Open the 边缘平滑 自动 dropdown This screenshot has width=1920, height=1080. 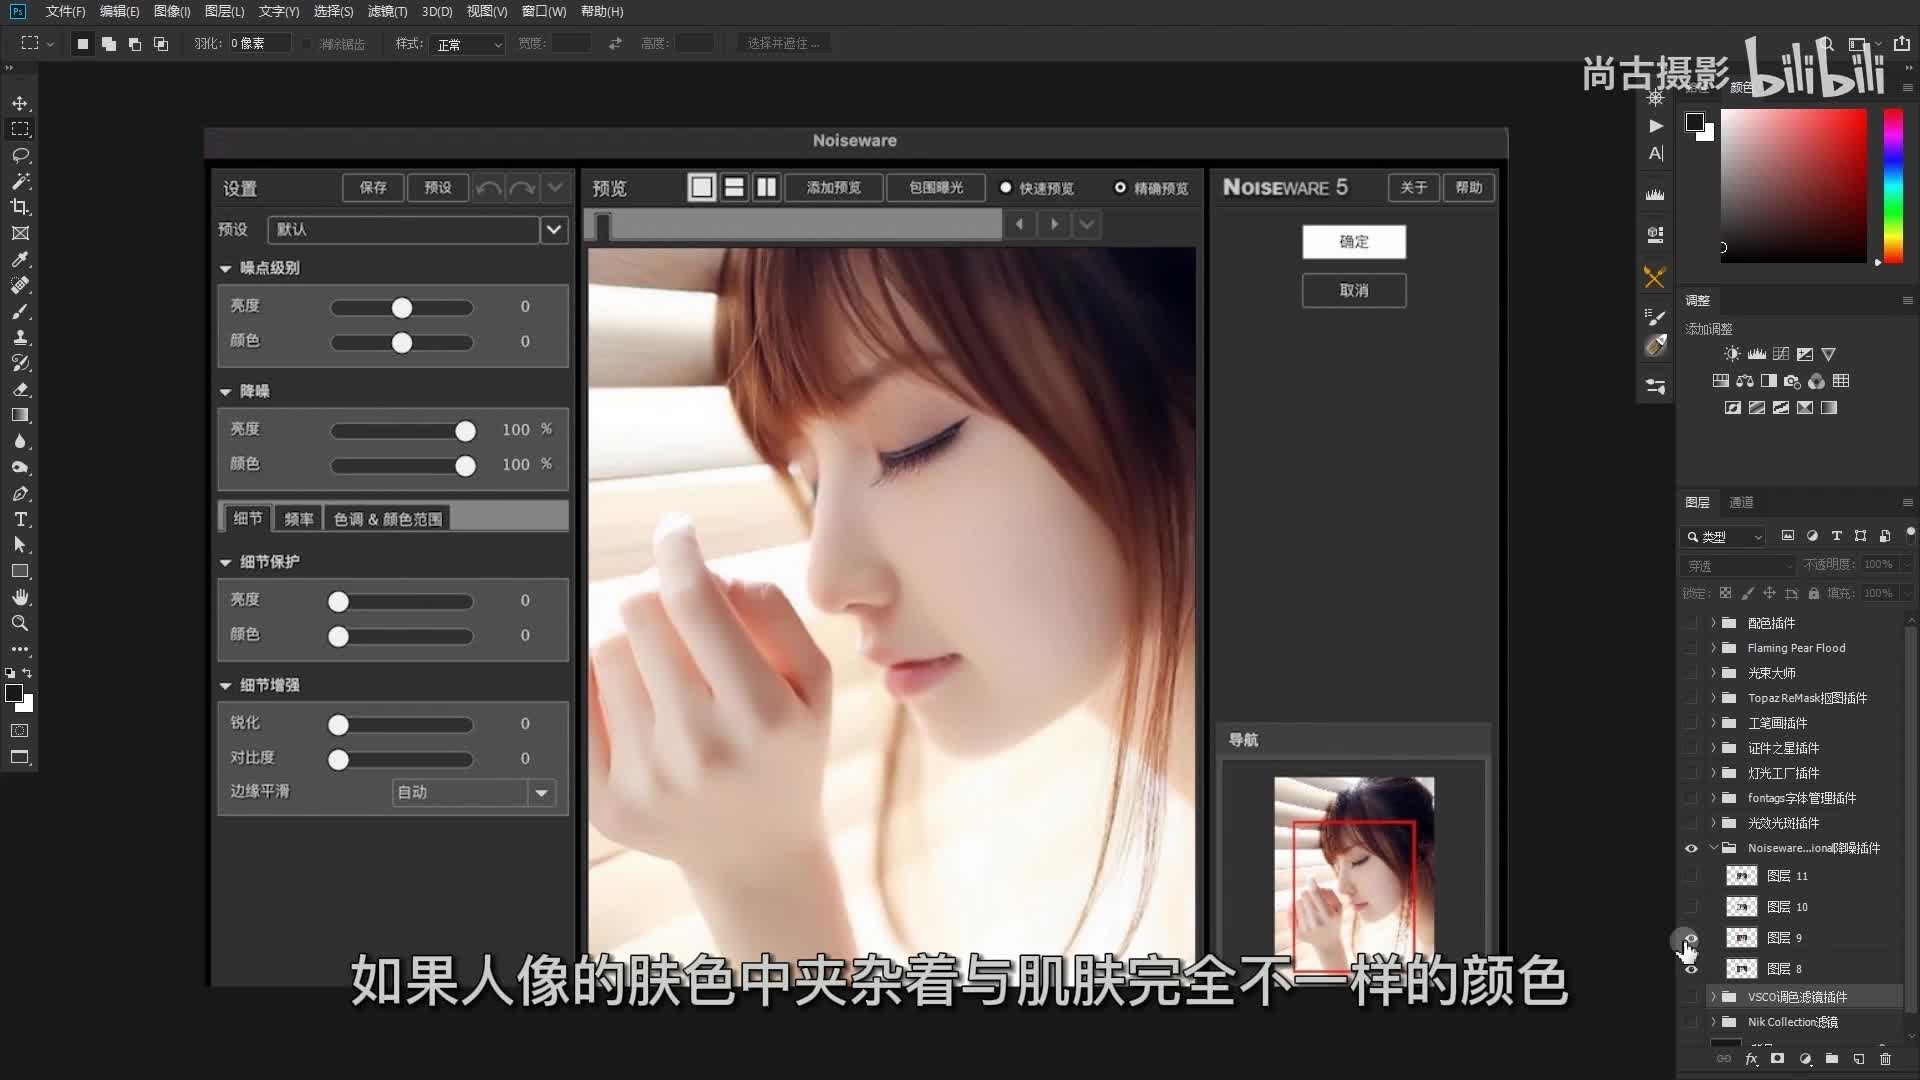pos(541,793)
